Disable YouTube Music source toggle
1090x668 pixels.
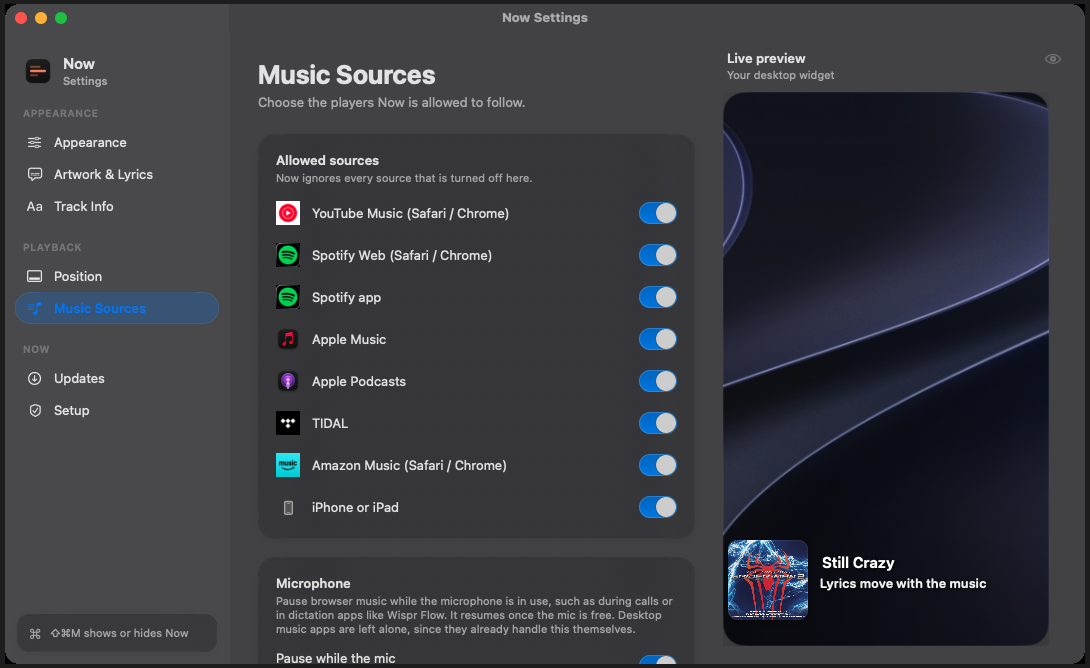(x=658, y=213)
